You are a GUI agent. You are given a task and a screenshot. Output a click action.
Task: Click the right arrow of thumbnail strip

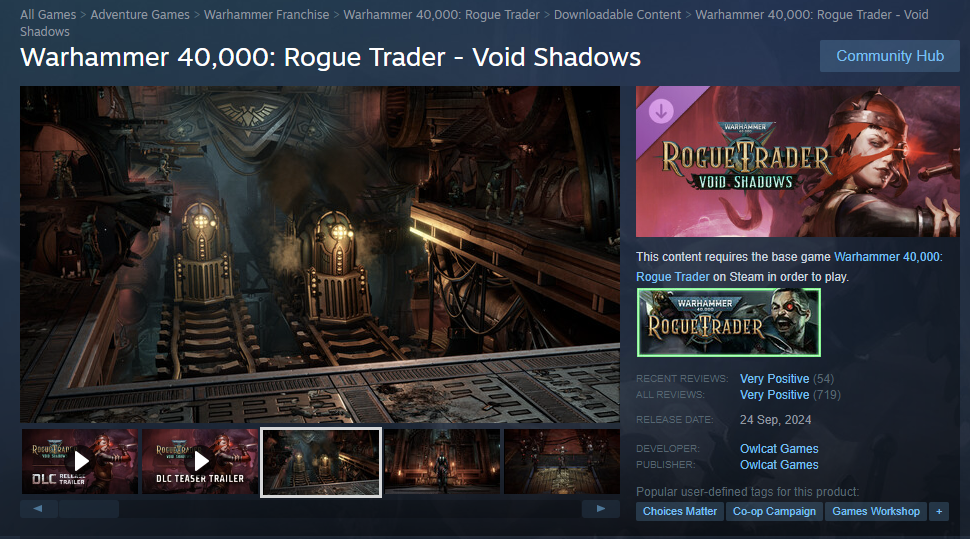pos(601,509)
